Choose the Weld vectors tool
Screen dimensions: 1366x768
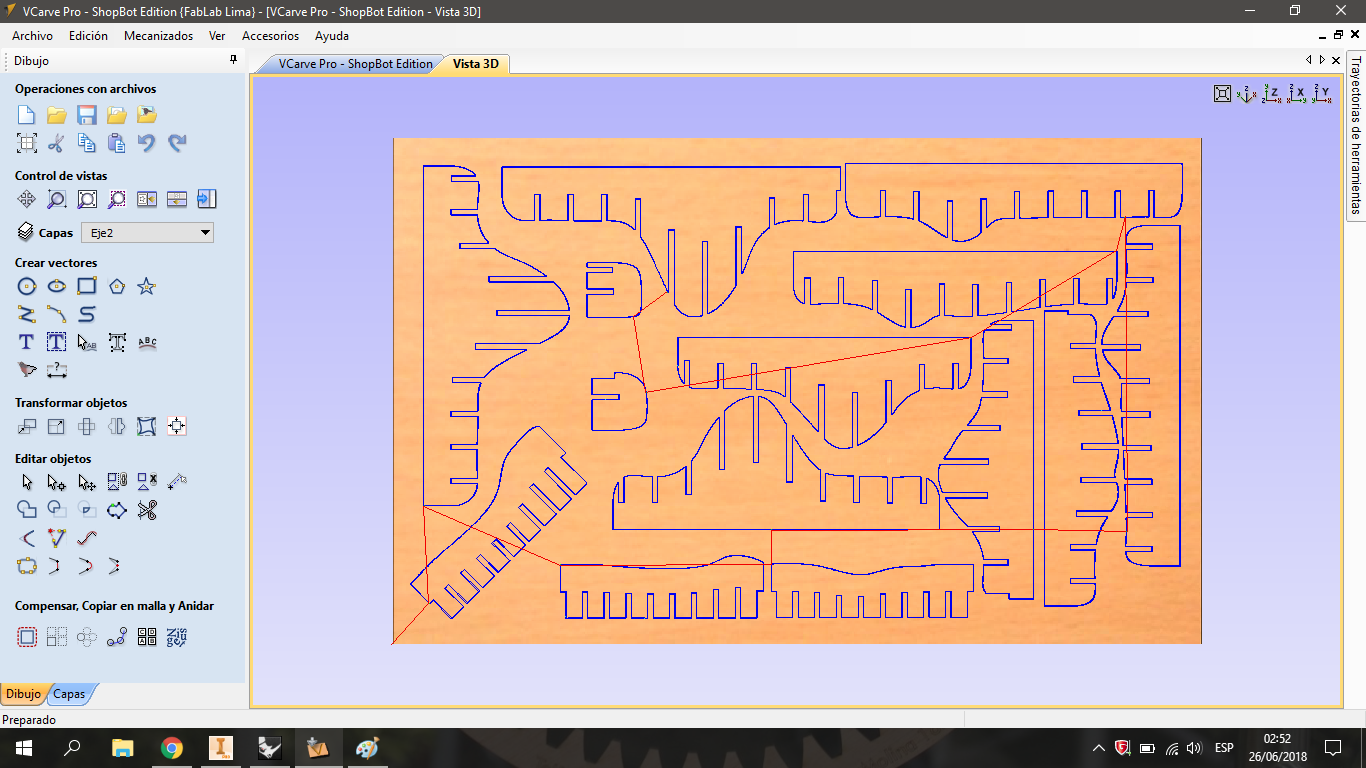coord(27,510)
